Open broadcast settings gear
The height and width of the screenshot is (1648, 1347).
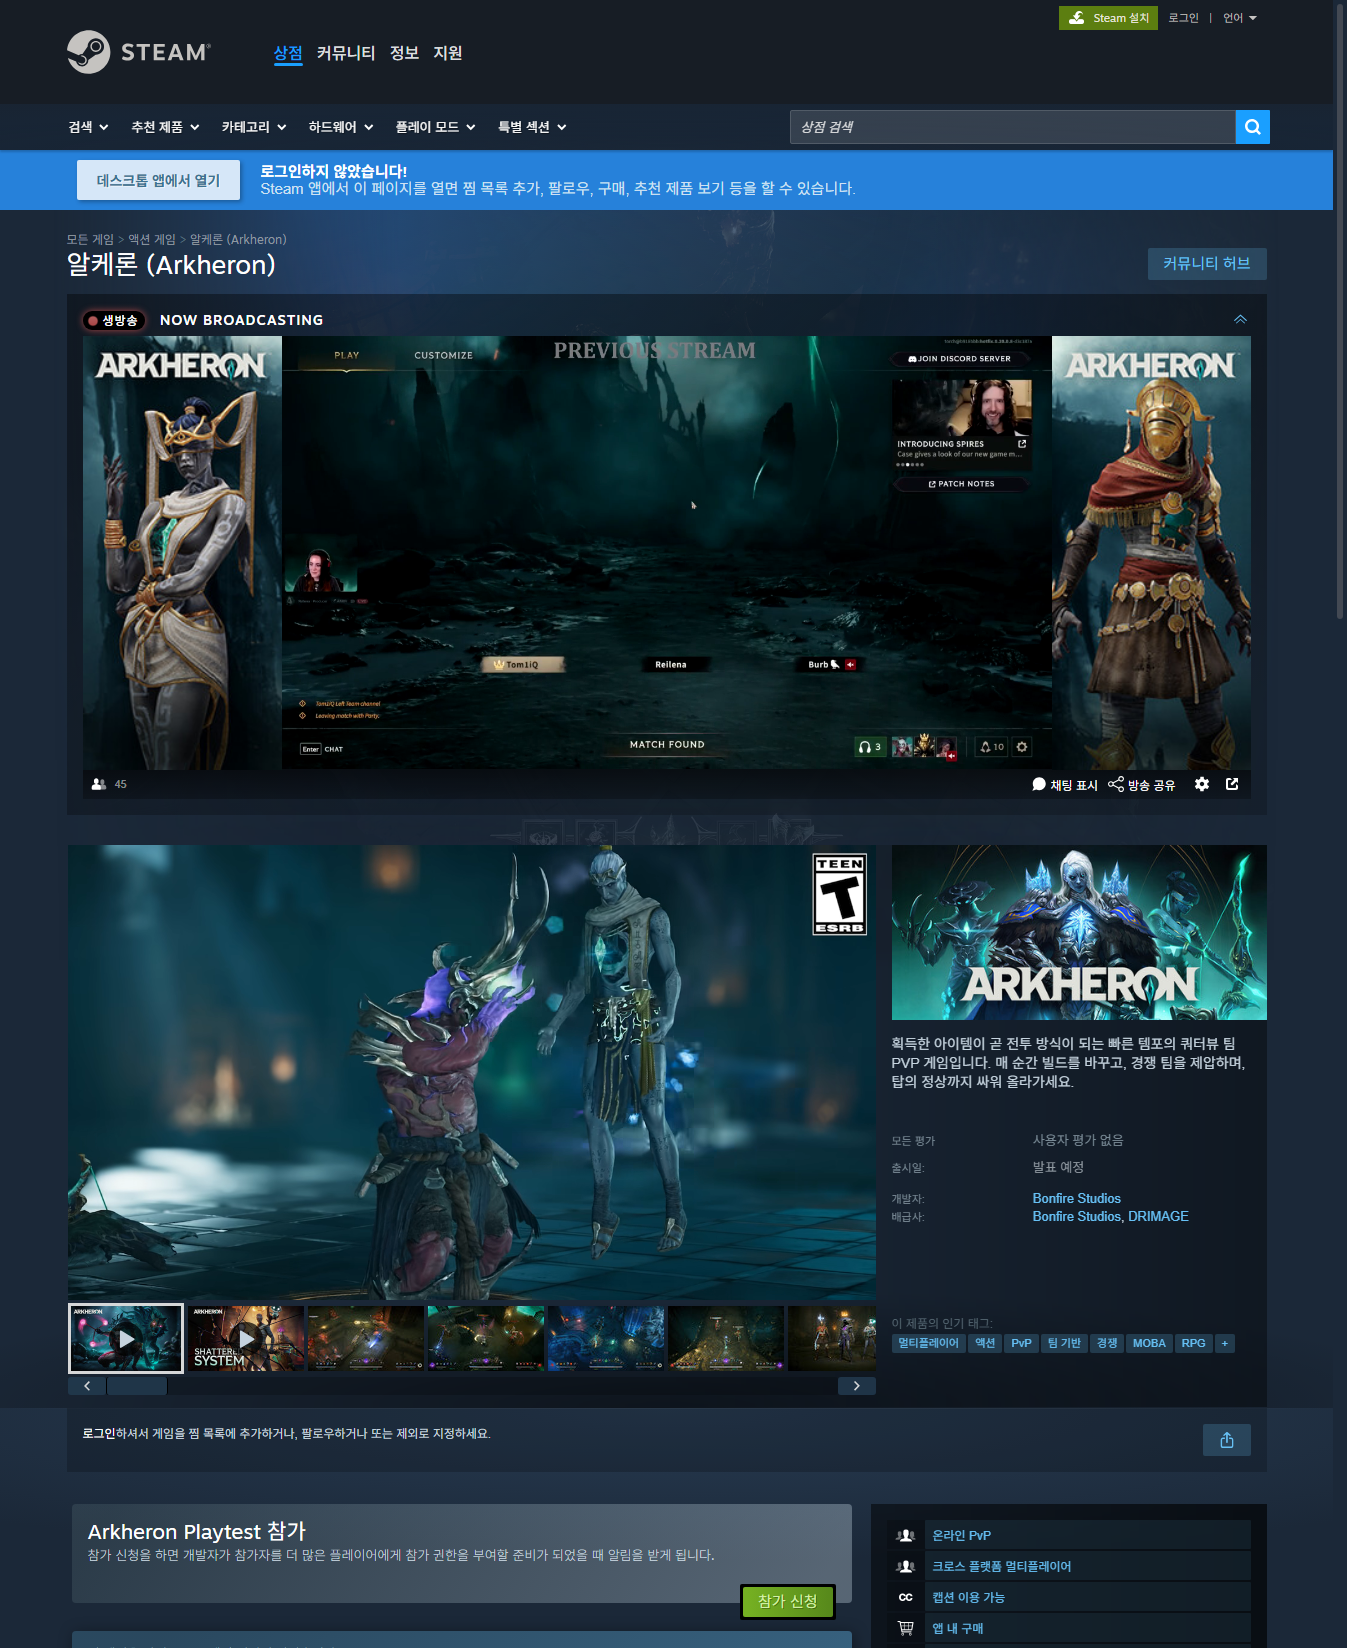1202,784
